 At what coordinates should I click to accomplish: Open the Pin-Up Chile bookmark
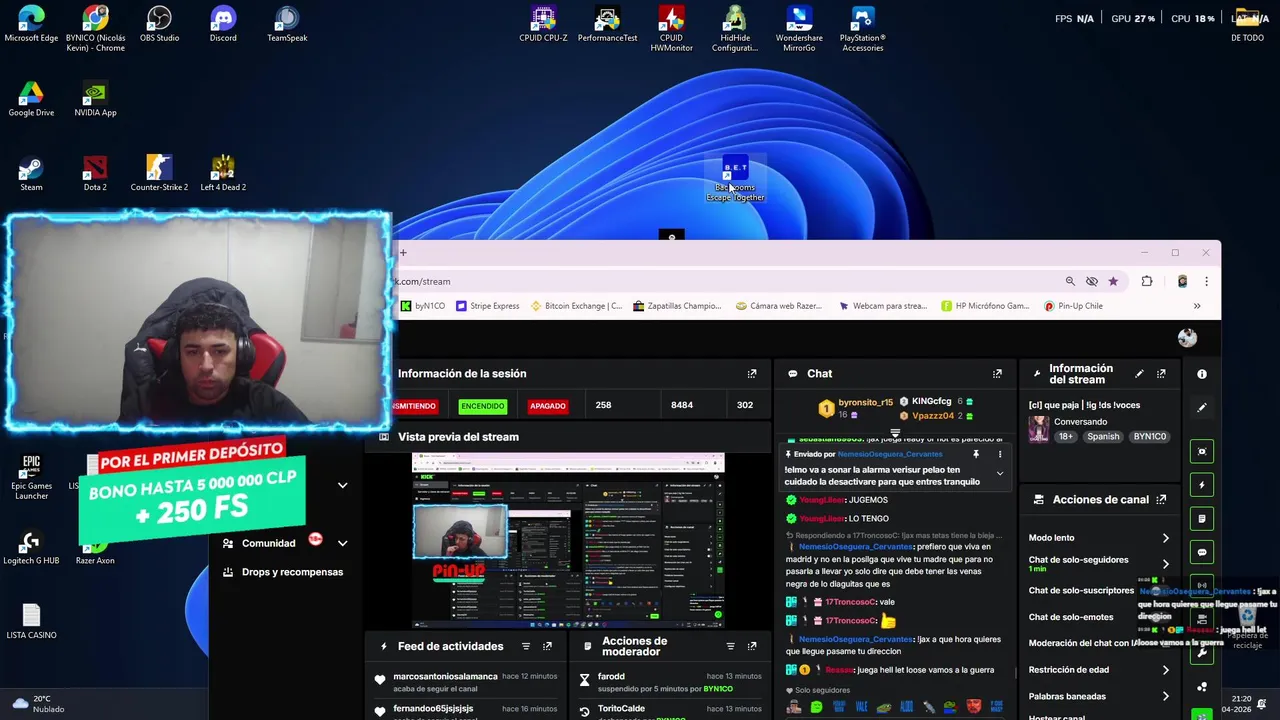point(1073,306)
